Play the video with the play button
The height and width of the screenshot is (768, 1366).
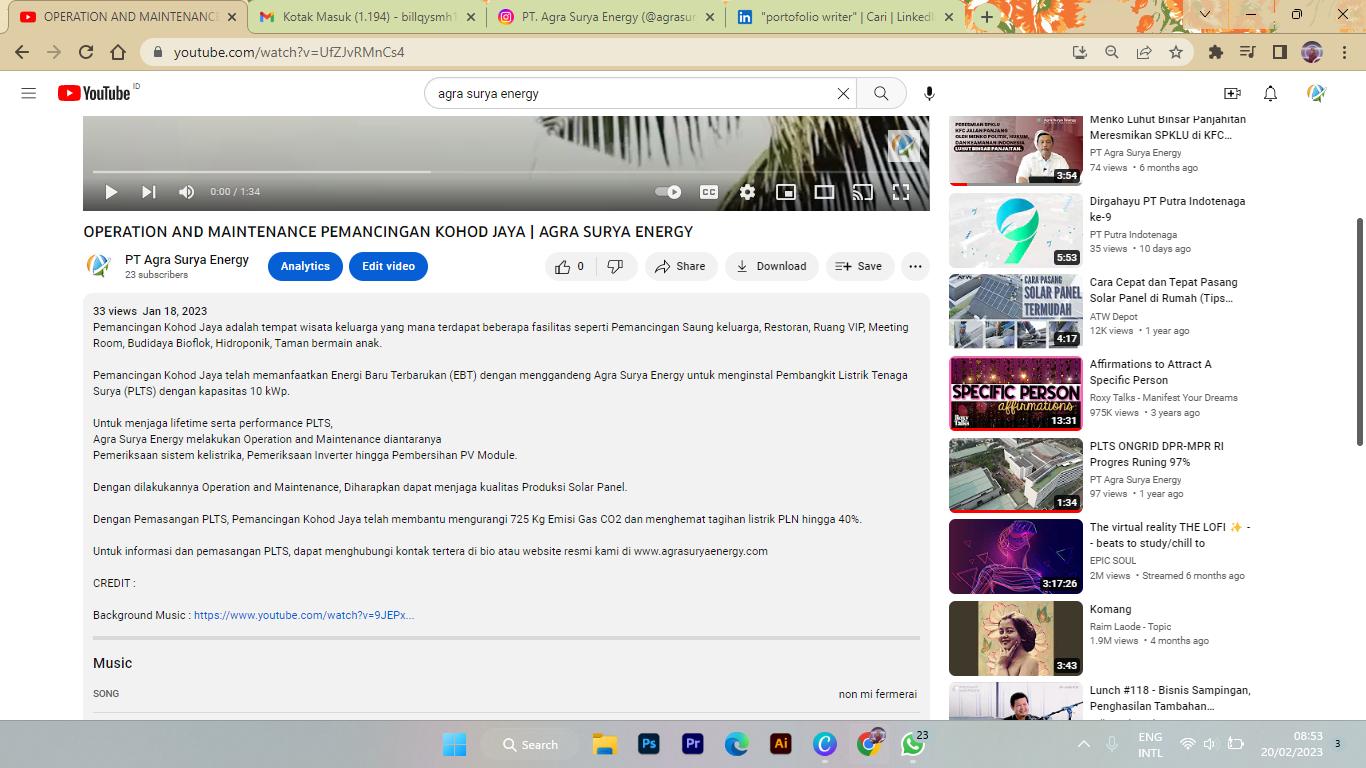pos(111,192)
